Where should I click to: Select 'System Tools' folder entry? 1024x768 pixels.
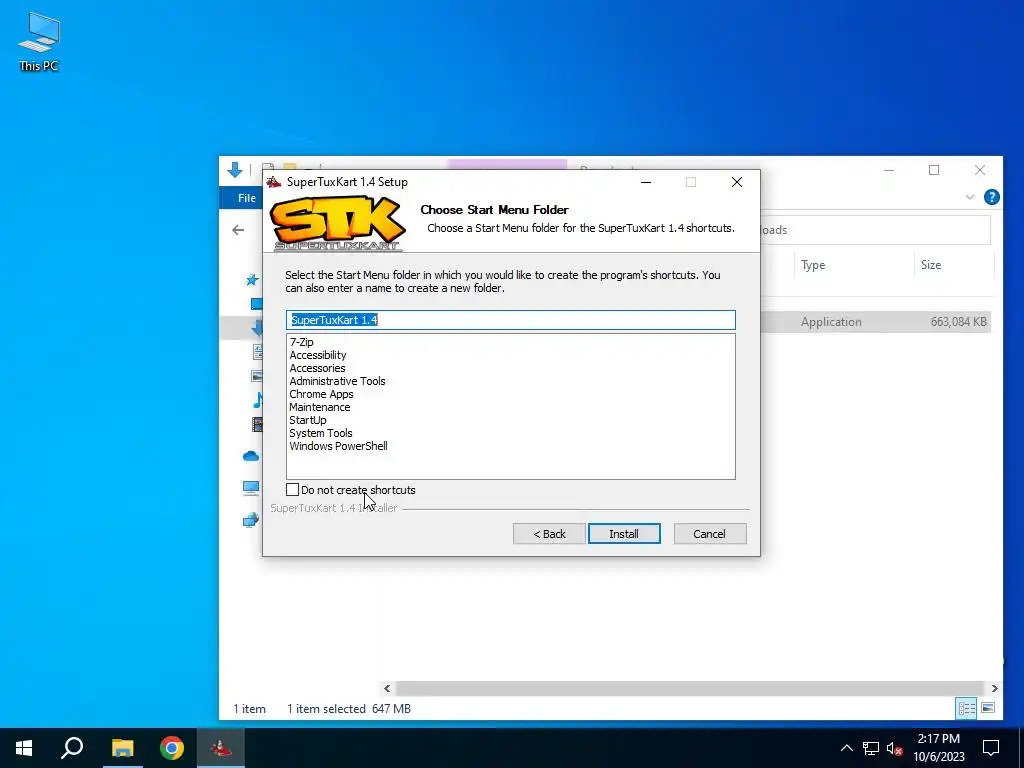(x=321, y=433)
